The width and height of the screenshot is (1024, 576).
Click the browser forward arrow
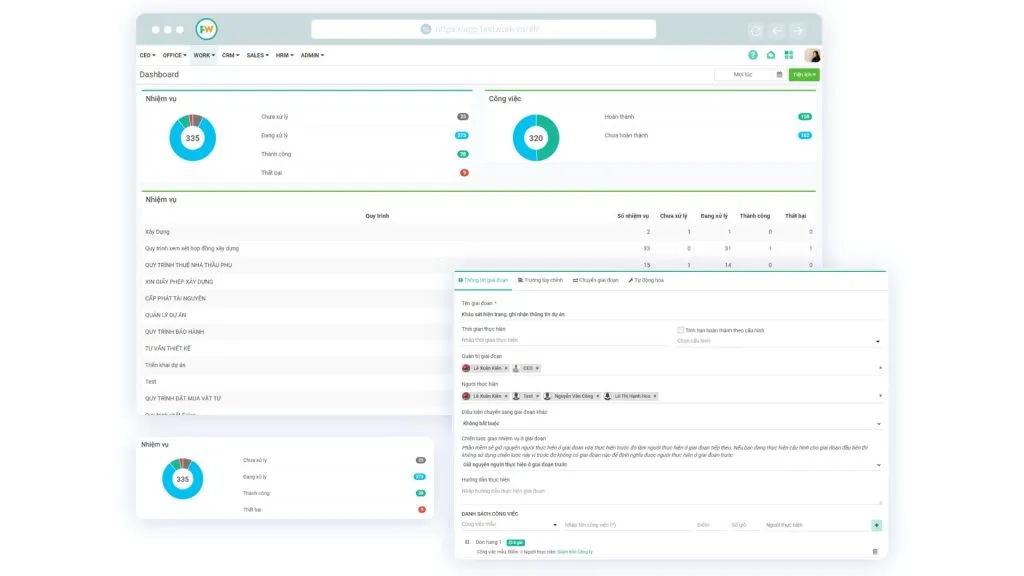(798, 31)
